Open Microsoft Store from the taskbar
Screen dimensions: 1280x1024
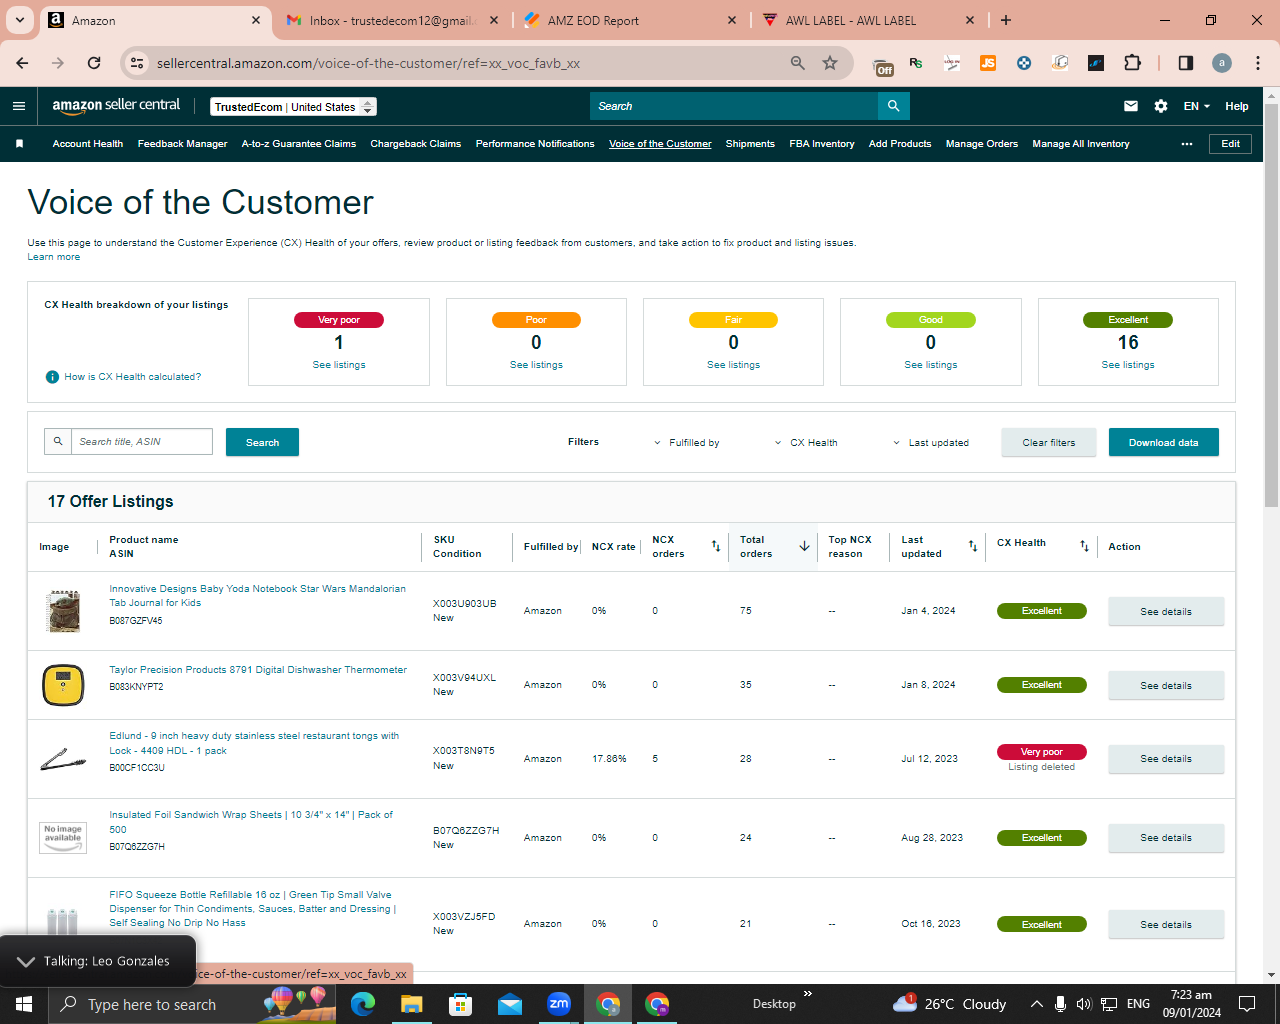click(x=460, y=1004)
